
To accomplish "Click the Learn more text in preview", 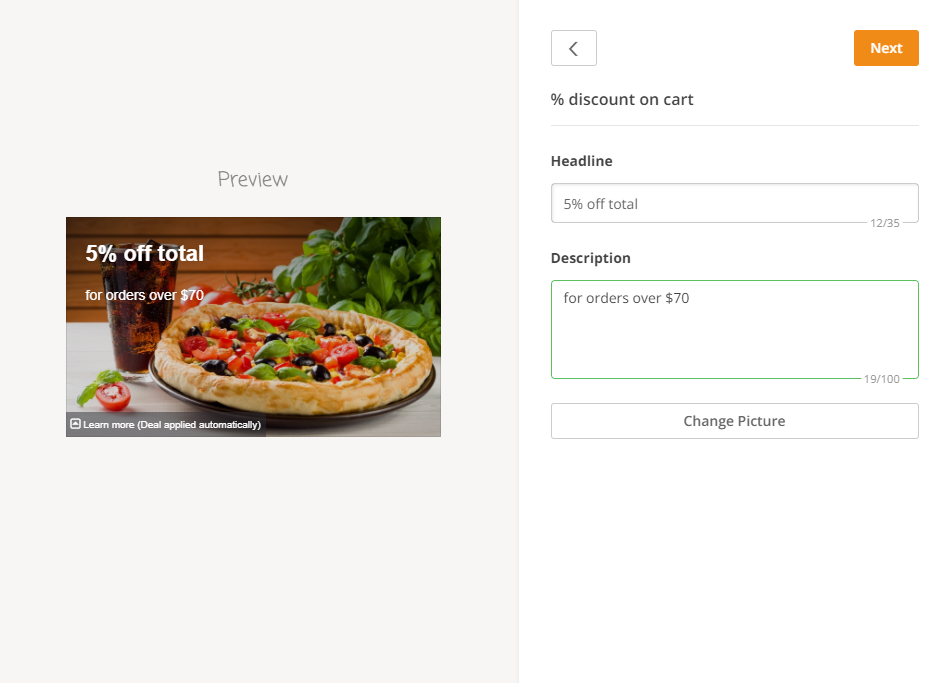I will point(108,425).
